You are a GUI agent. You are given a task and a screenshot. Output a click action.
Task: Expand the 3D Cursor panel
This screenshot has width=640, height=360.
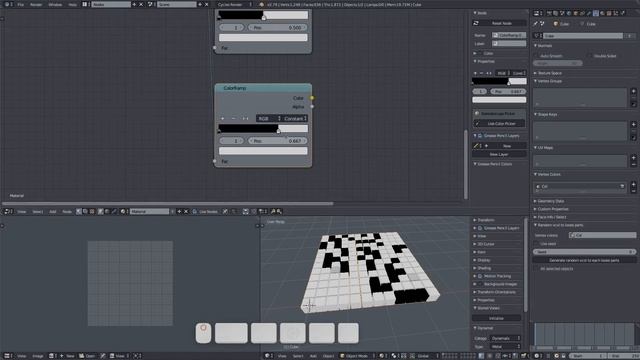pos(485,244)
